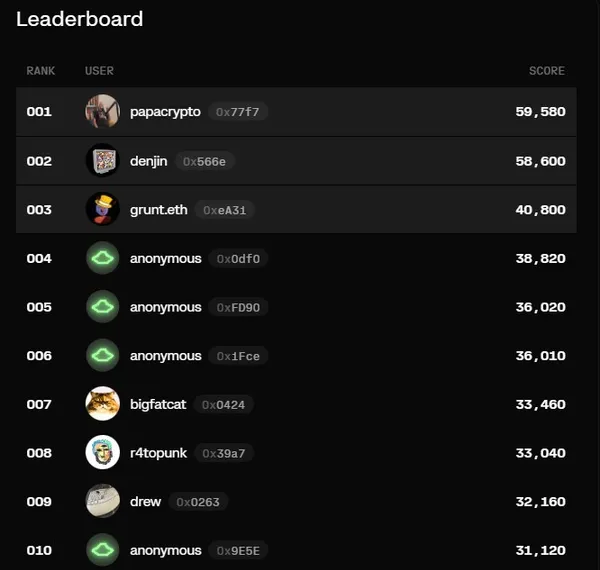Click the green cloud avatar at rank 010

coord(102,550)
